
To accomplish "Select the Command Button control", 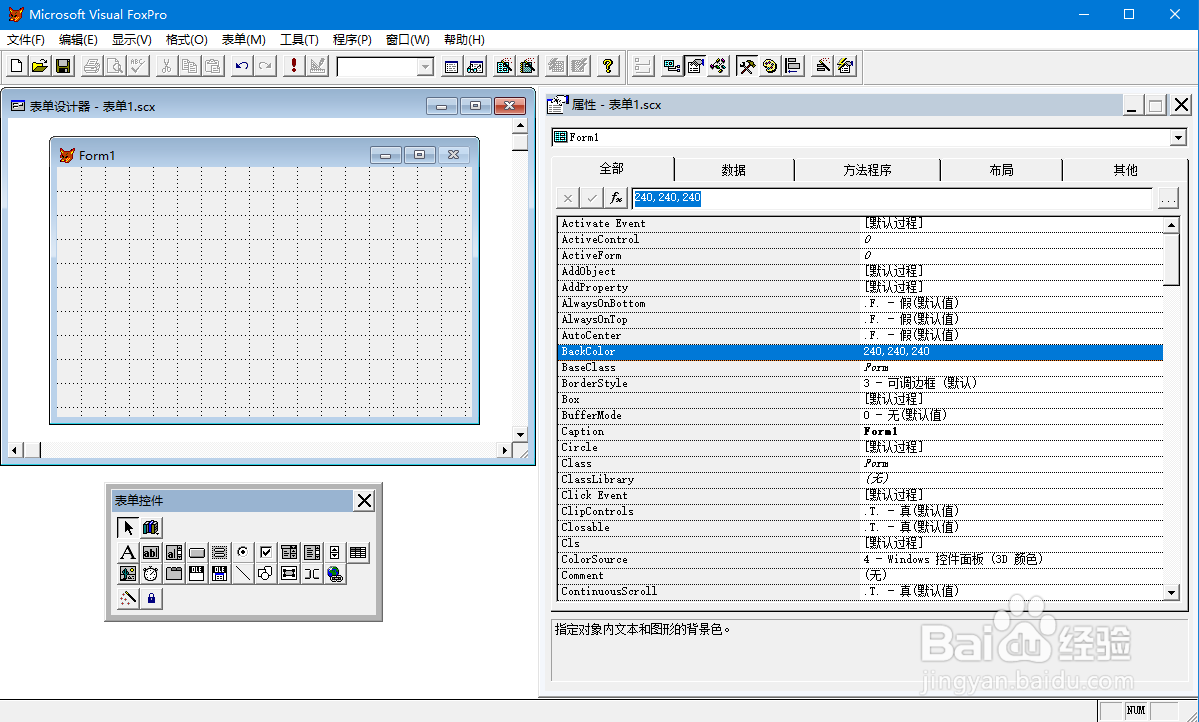I will [x=197, y=552].
